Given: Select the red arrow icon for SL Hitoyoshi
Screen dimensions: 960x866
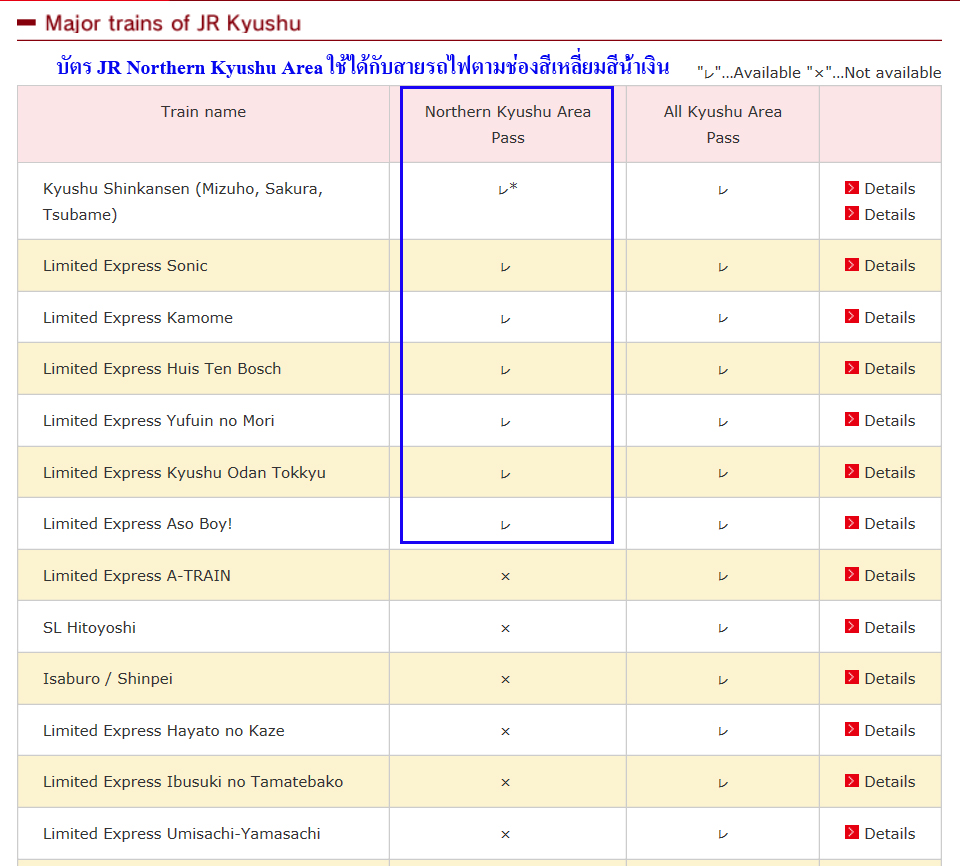Looking at the screenshot, I should tap(852, 627).
